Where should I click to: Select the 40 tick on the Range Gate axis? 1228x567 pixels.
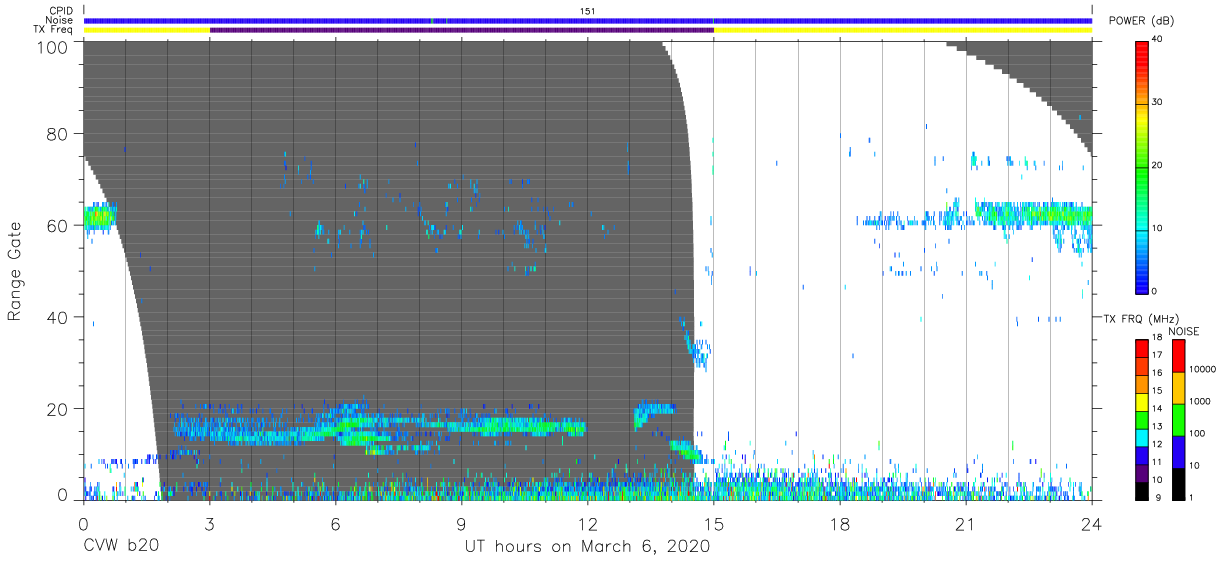click(59, 317)
